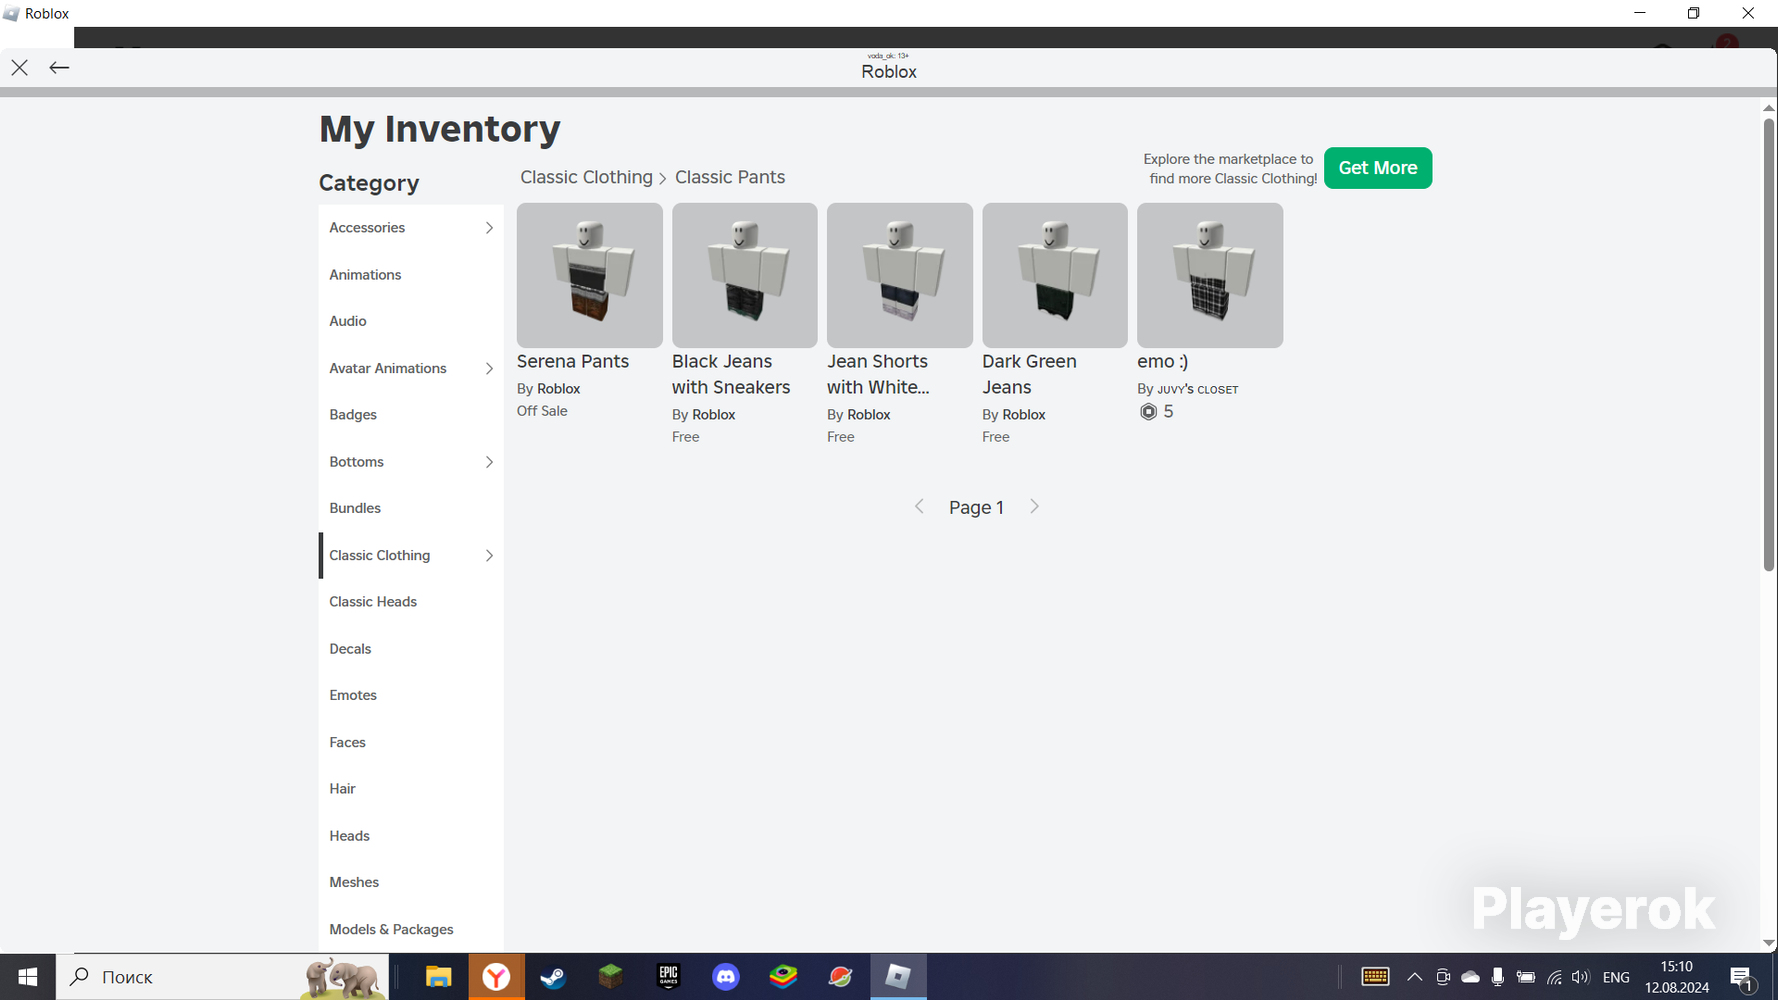Open BlueStacks from the taskbar
The height and width of the screenshot is (1000, 1778).
pos(783,977)
